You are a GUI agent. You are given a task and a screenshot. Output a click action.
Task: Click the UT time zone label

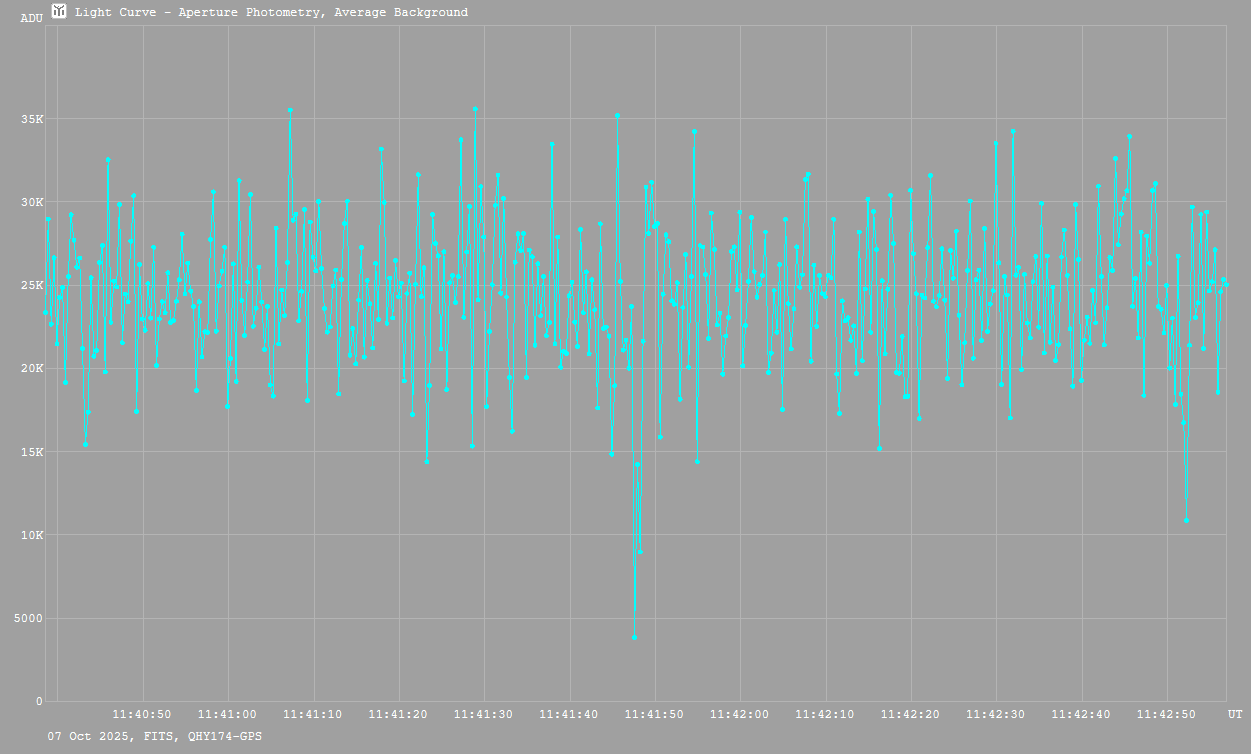click(x=1235, y=714)
